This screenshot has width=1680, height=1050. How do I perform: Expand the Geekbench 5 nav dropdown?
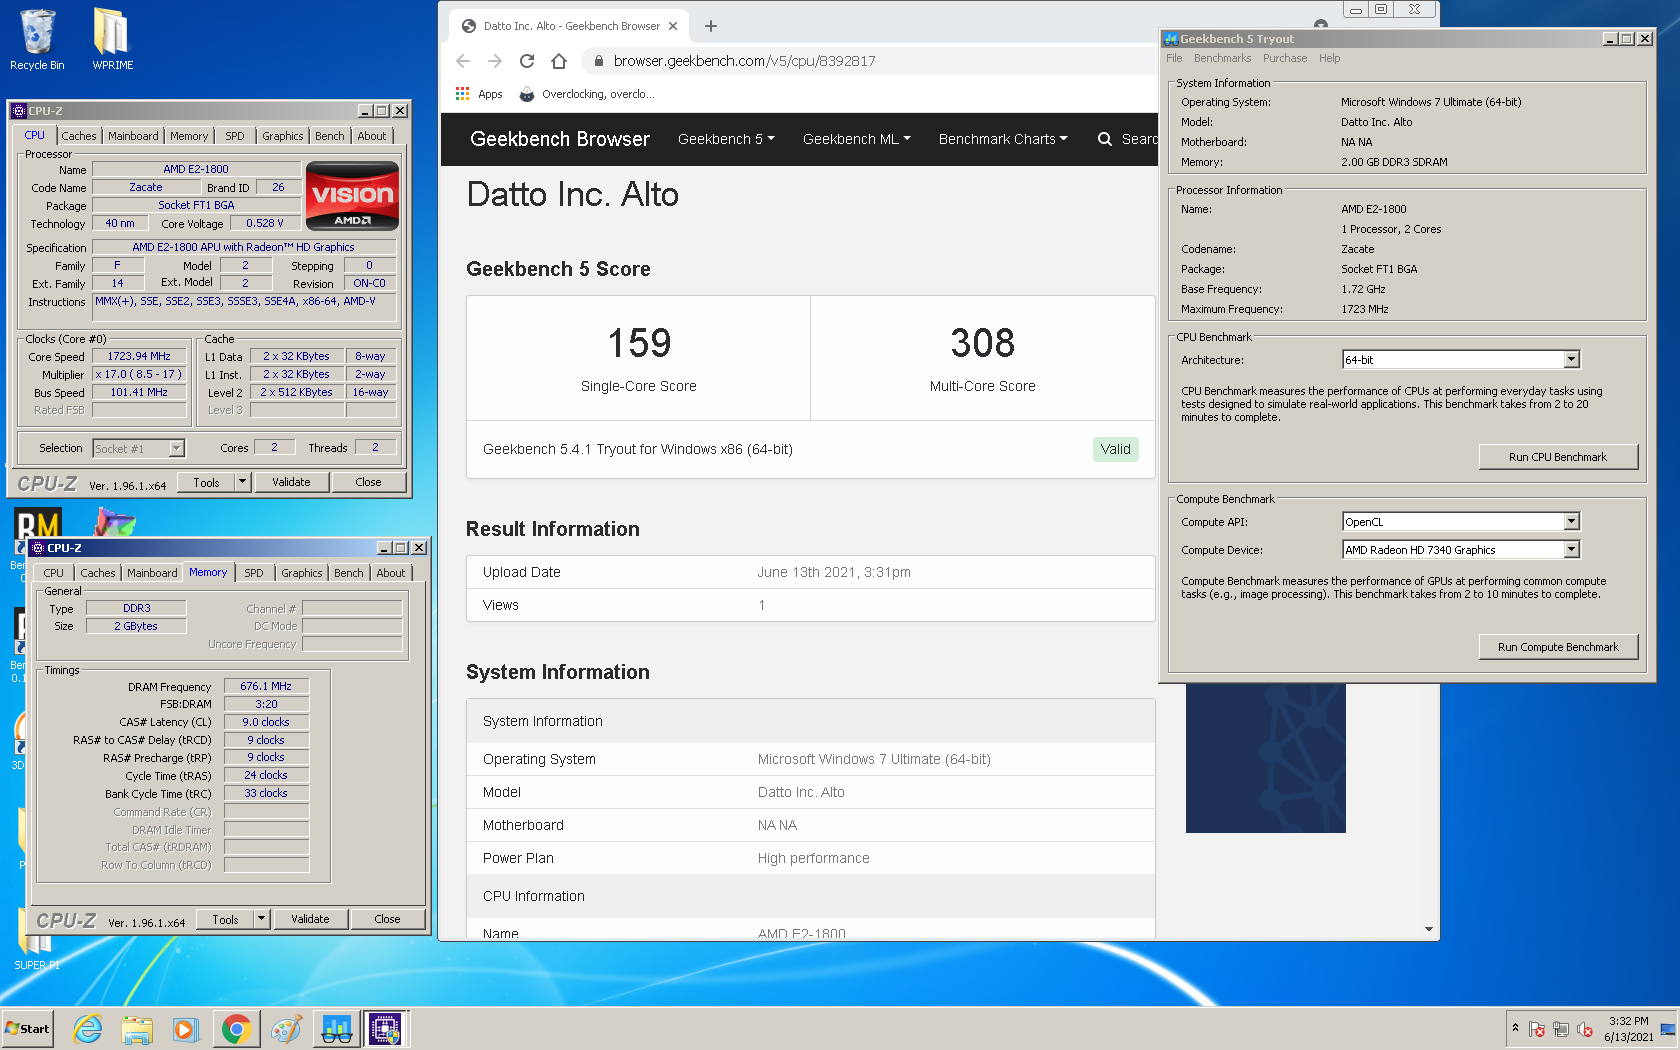click(726, 139)
